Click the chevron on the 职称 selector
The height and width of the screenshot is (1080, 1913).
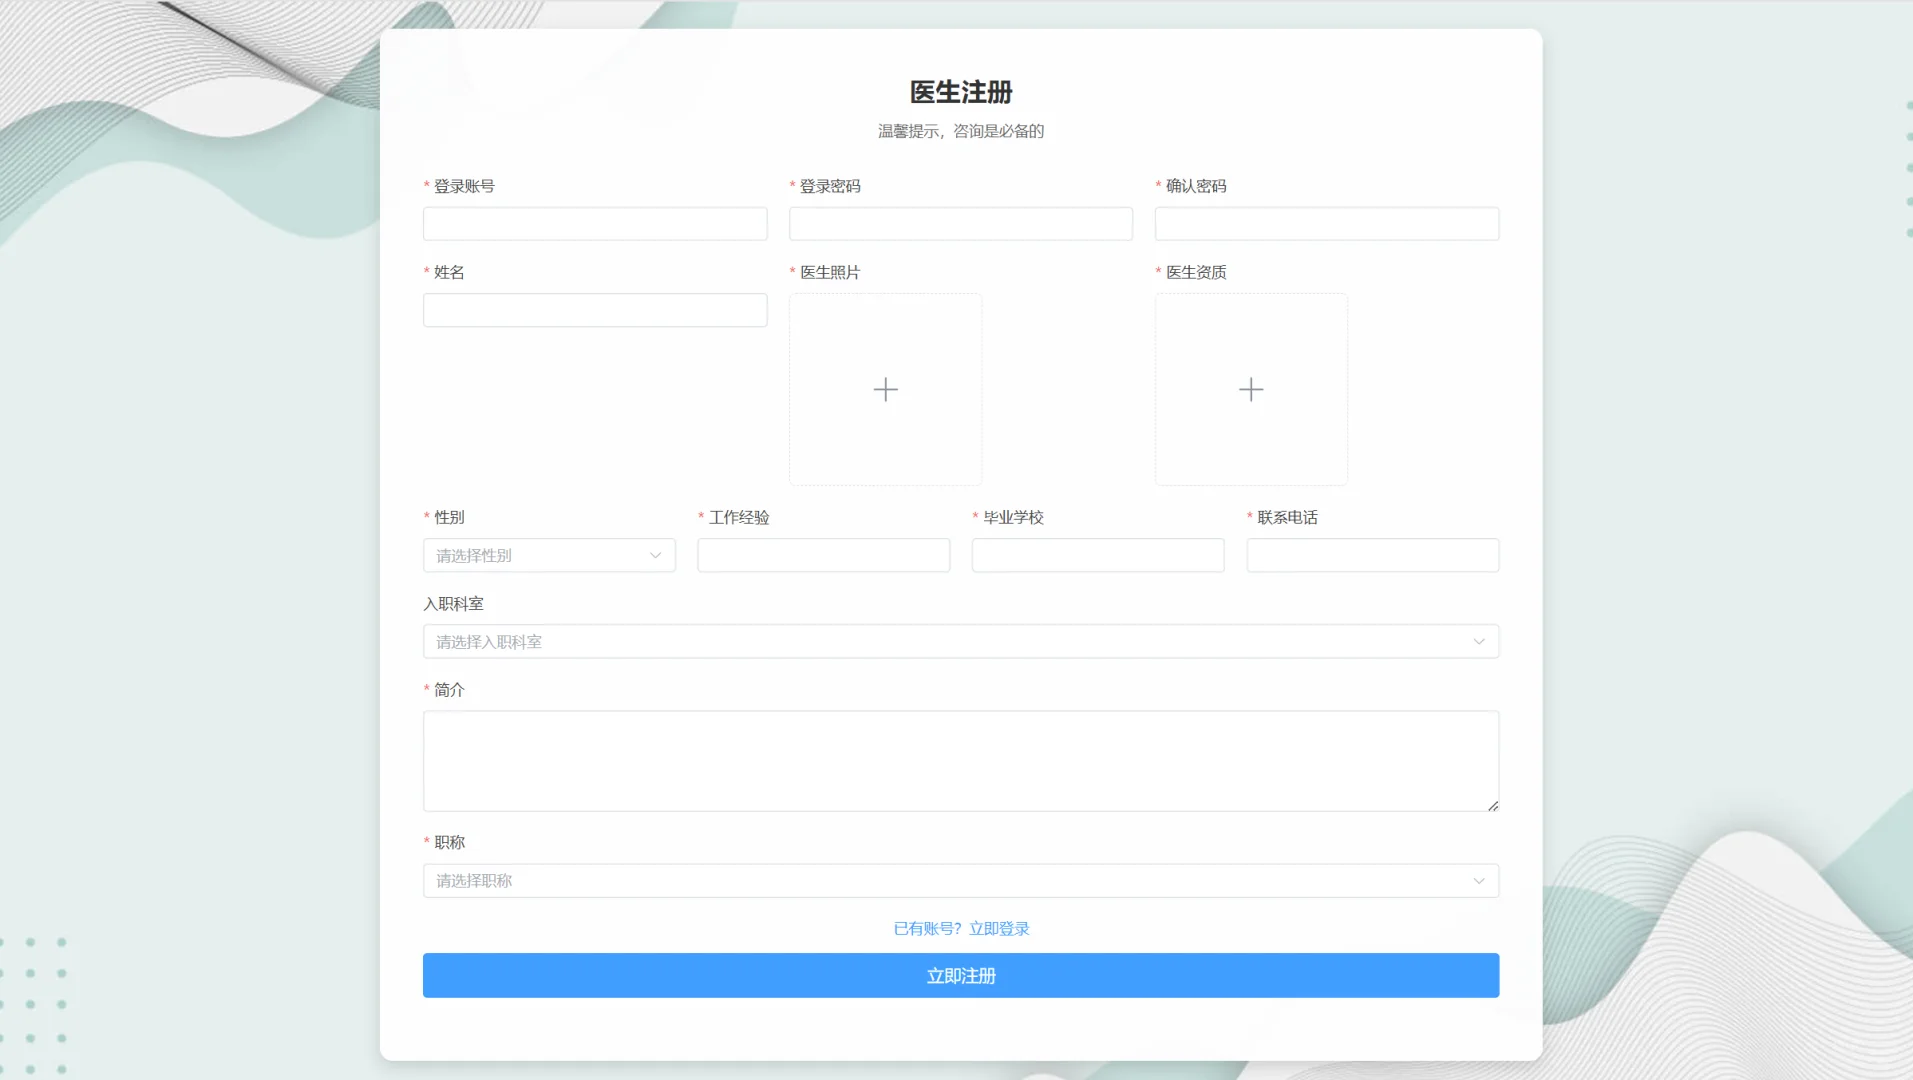(x=1479, y=881)
